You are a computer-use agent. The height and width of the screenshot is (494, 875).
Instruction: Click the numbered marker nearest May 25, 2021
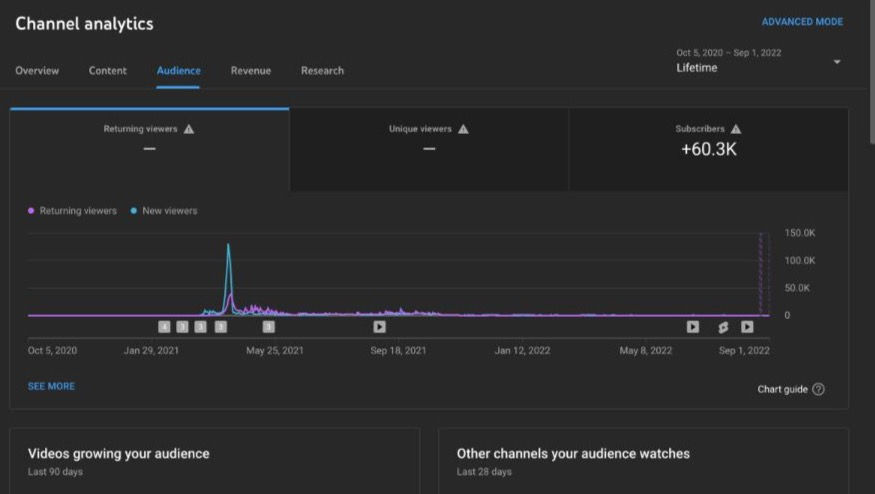click(x=268, y=327)
